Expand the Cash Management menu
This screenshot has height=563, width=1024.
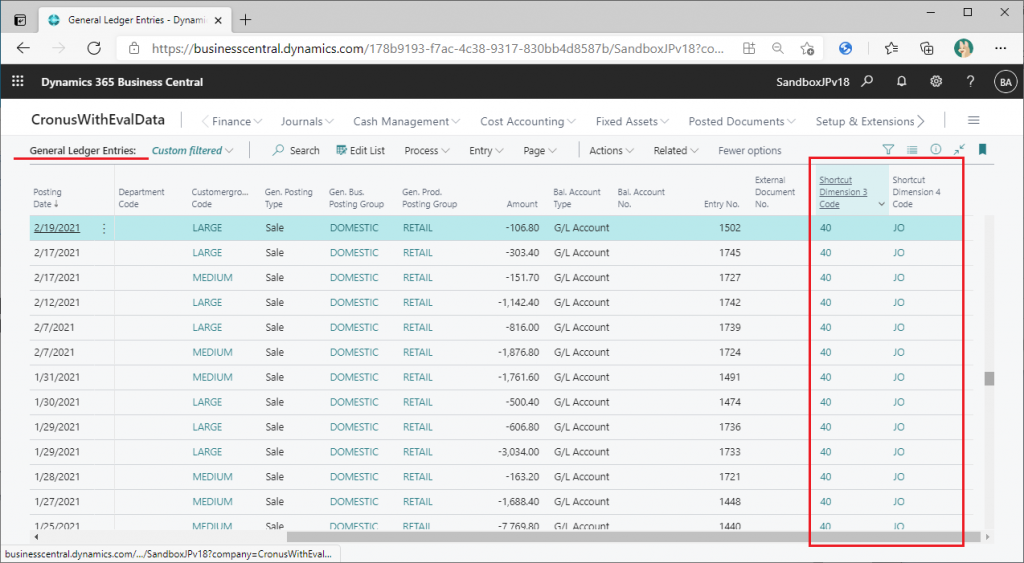coord(406,121)
